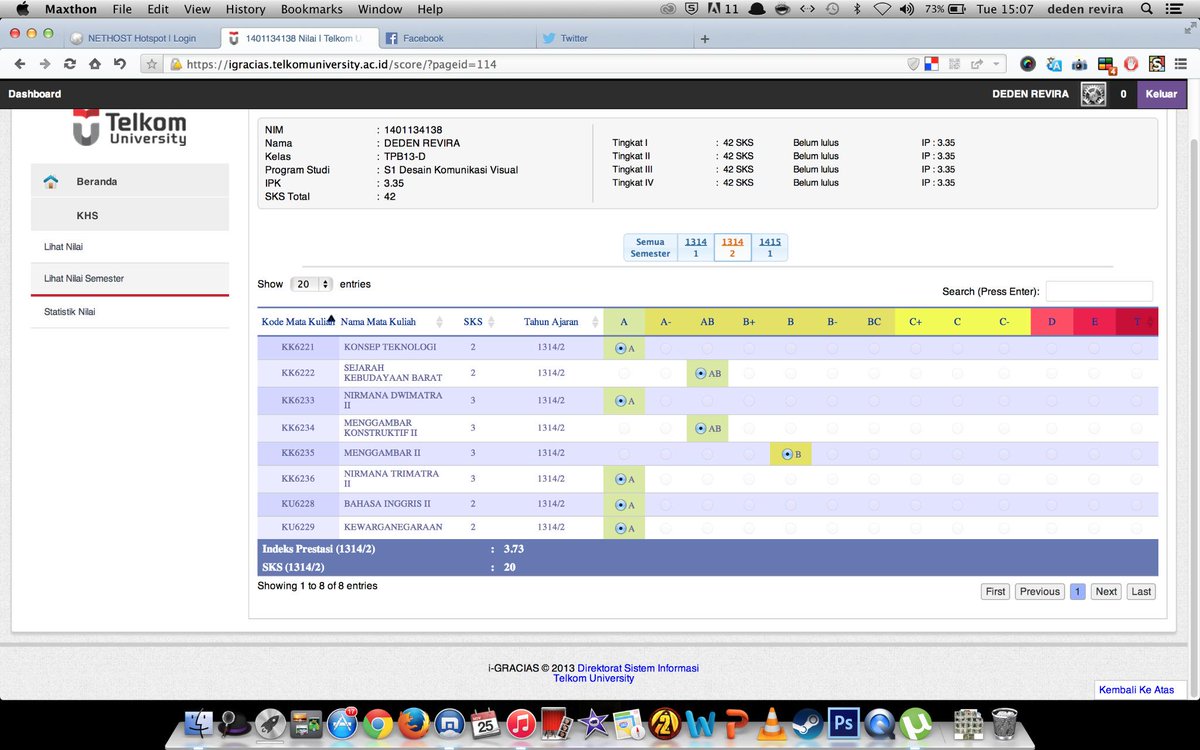Open Direktorat Sistem Informasi footer link

point(638,668)
